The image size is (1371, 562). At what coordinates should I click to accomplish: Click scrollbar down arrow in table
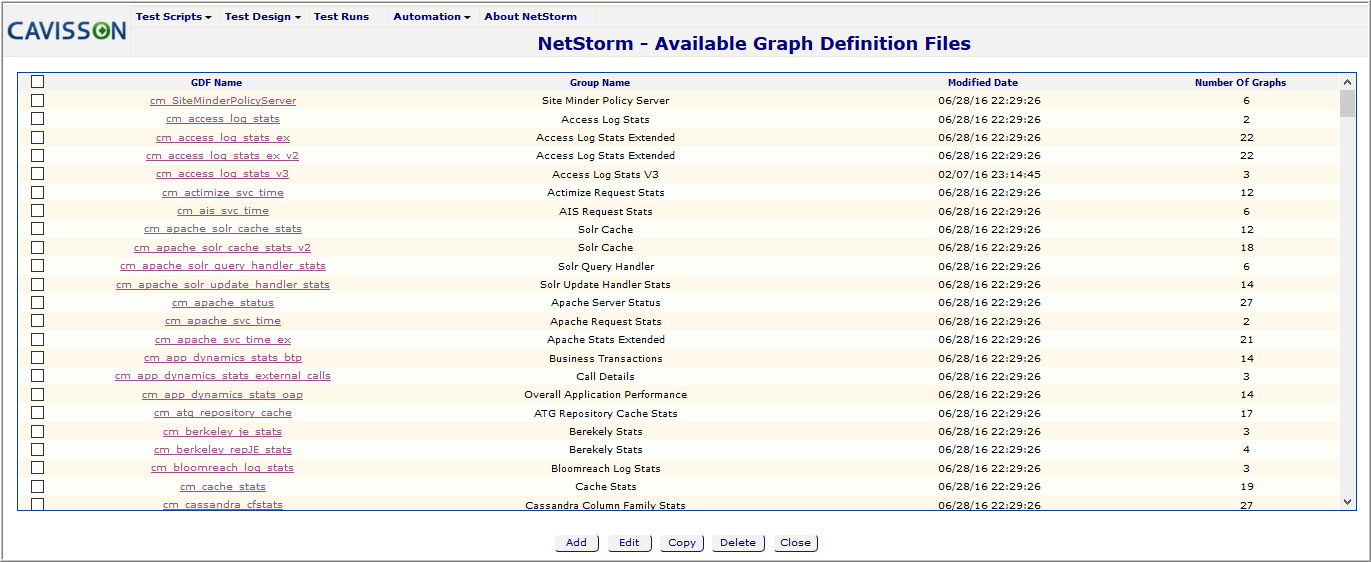pyautogui.click(x=1347, y=501)
